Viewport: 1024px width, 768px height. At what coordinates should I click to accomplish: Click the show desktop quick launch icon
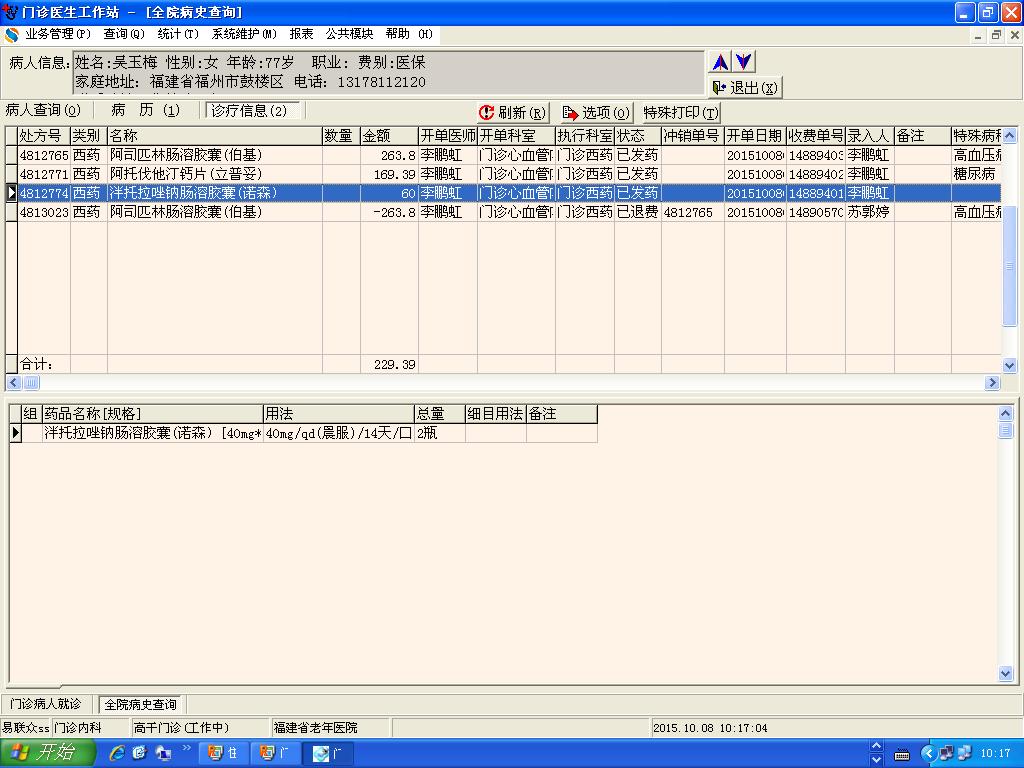pyautogui.click(x=163, y=754)
